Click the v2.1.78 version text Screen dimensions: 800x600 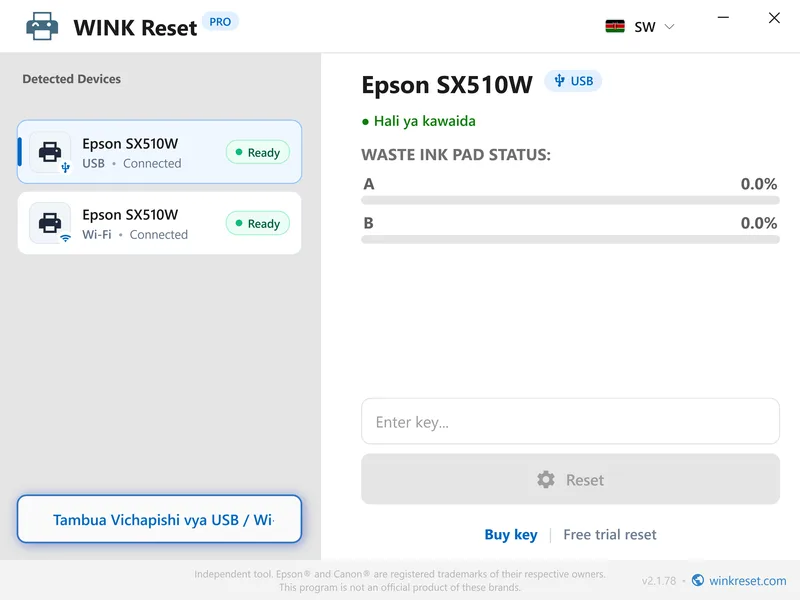(x=659, y=581)
